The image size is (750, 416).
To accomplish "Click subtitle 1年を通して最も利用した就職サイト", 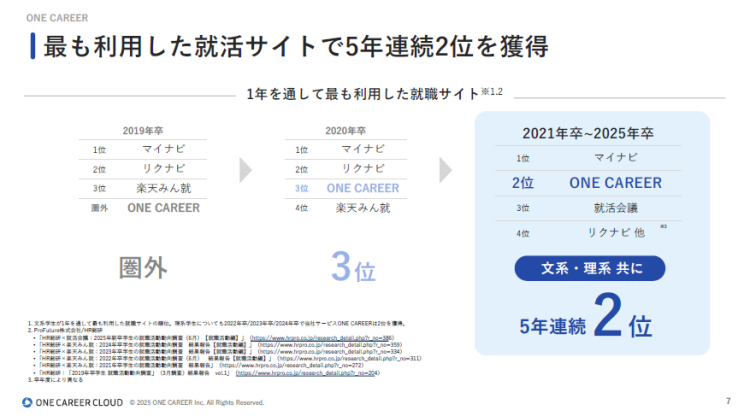I will click(363, 94).
